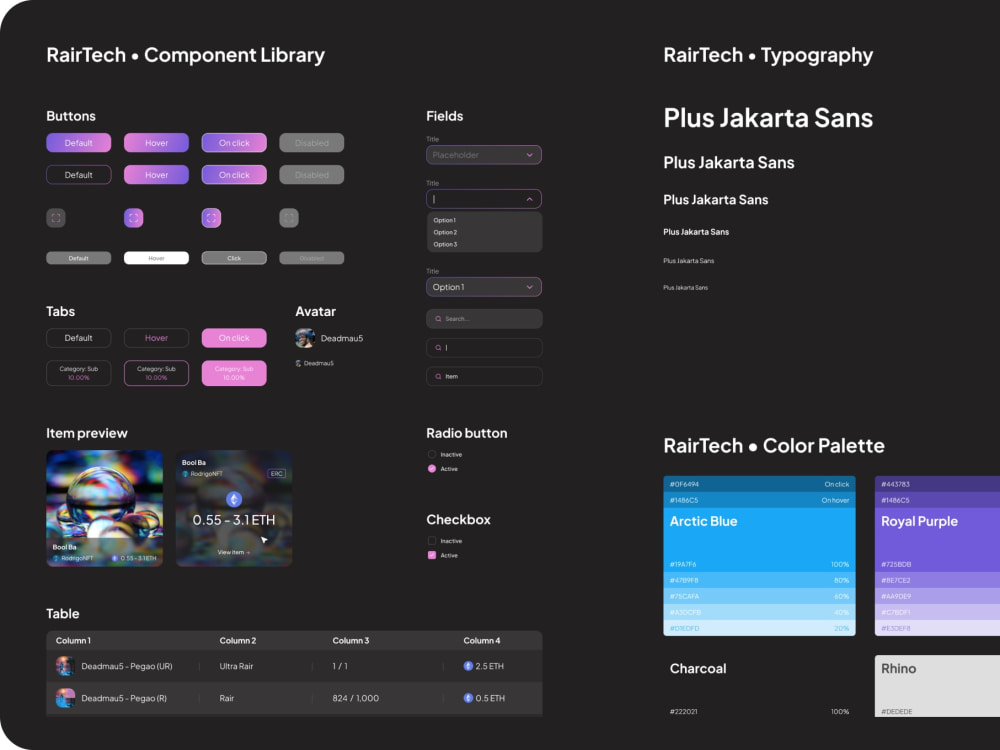Click 'Deadmau5 - Pegao (UR)' in the table
Screen dimensions: 1000x750
tap(127, 666)
